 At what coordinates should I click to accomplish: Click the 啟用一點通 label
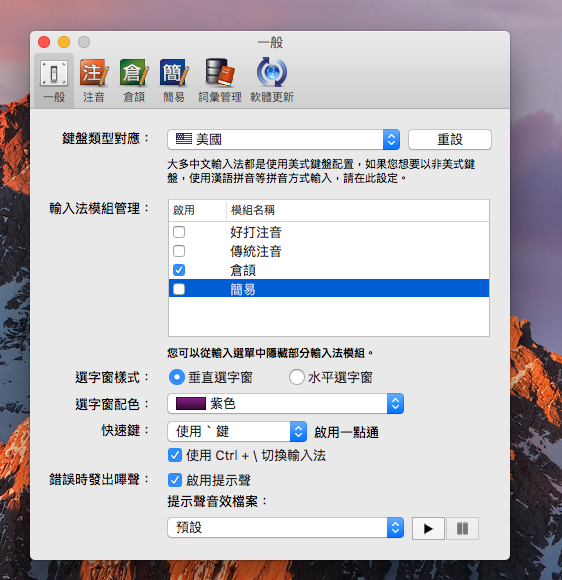pos(346,432)
